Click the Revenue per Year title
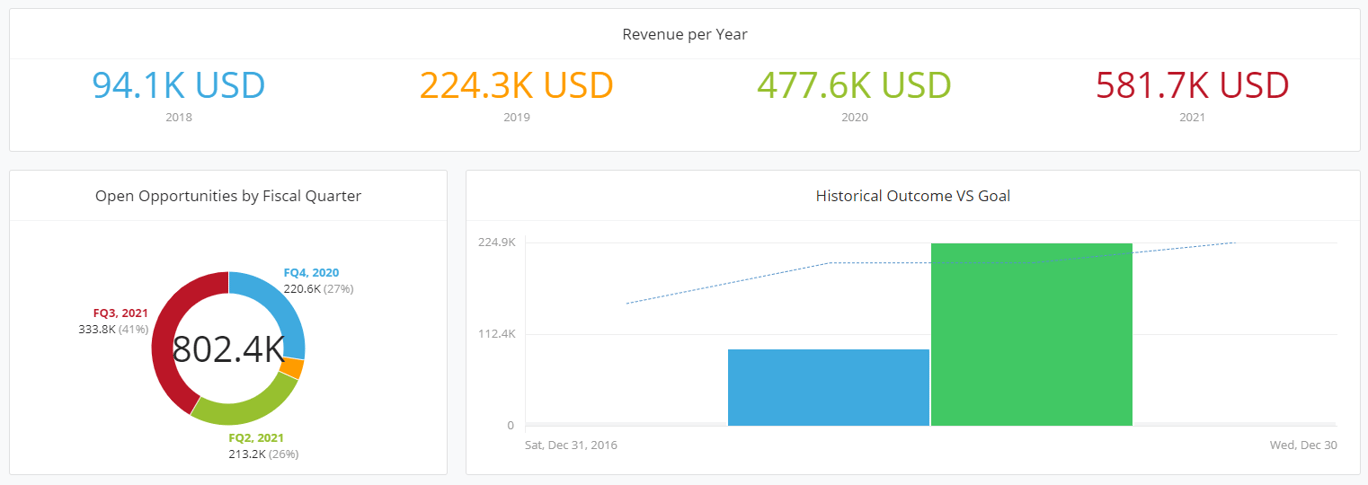Screen dimensions: 1368x485 [685, 34]
